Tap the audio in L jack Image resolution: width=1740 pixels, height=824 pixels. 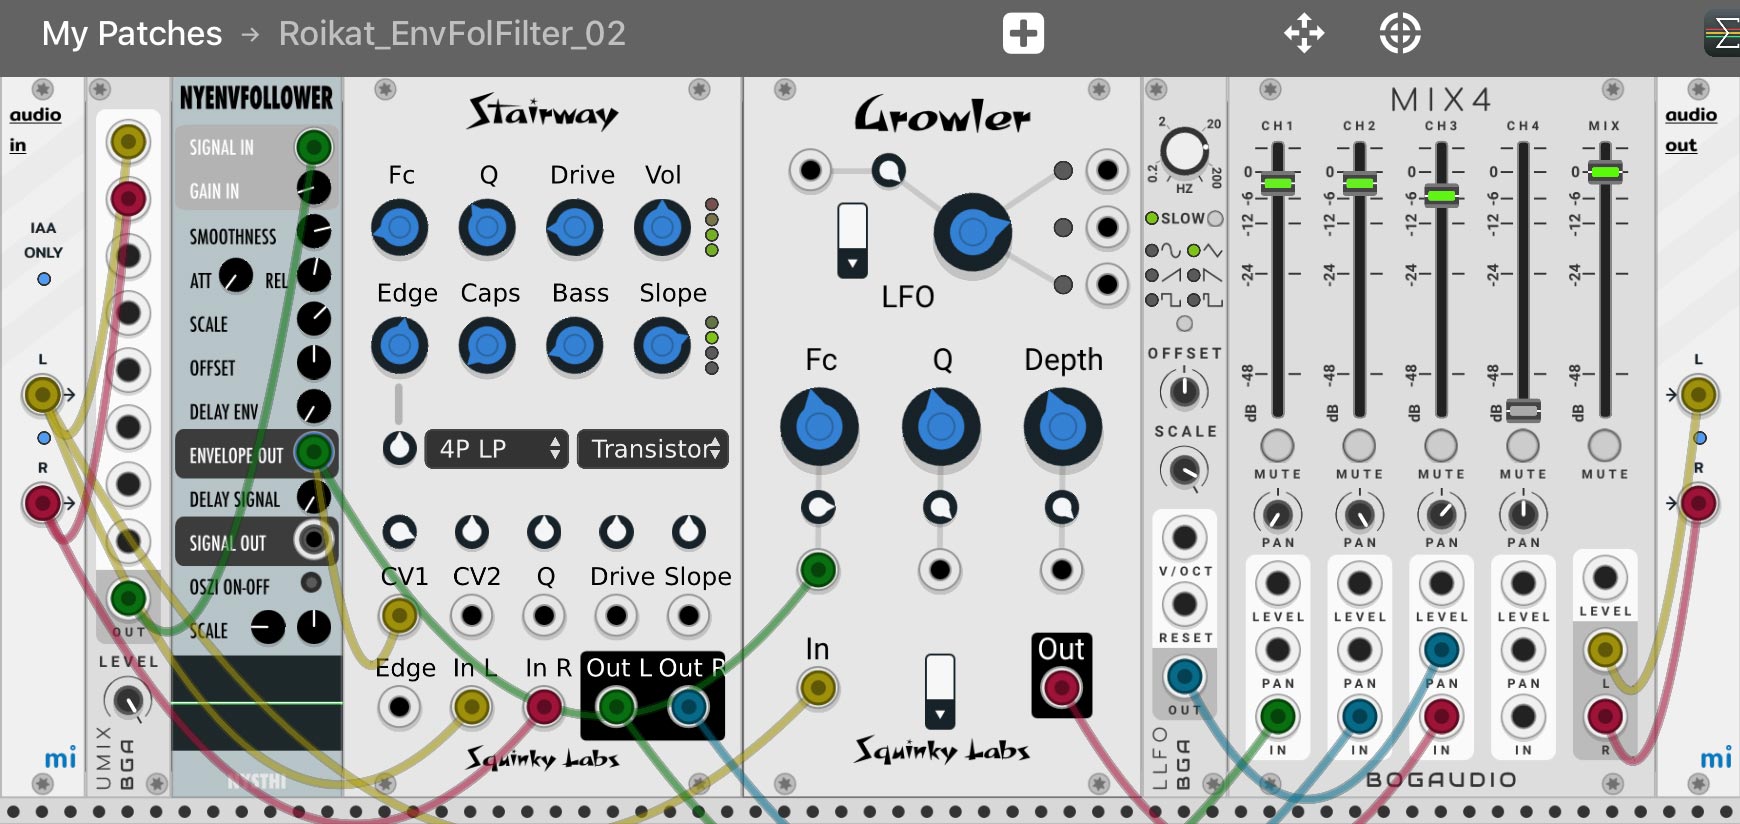click(x=42, y=394)
